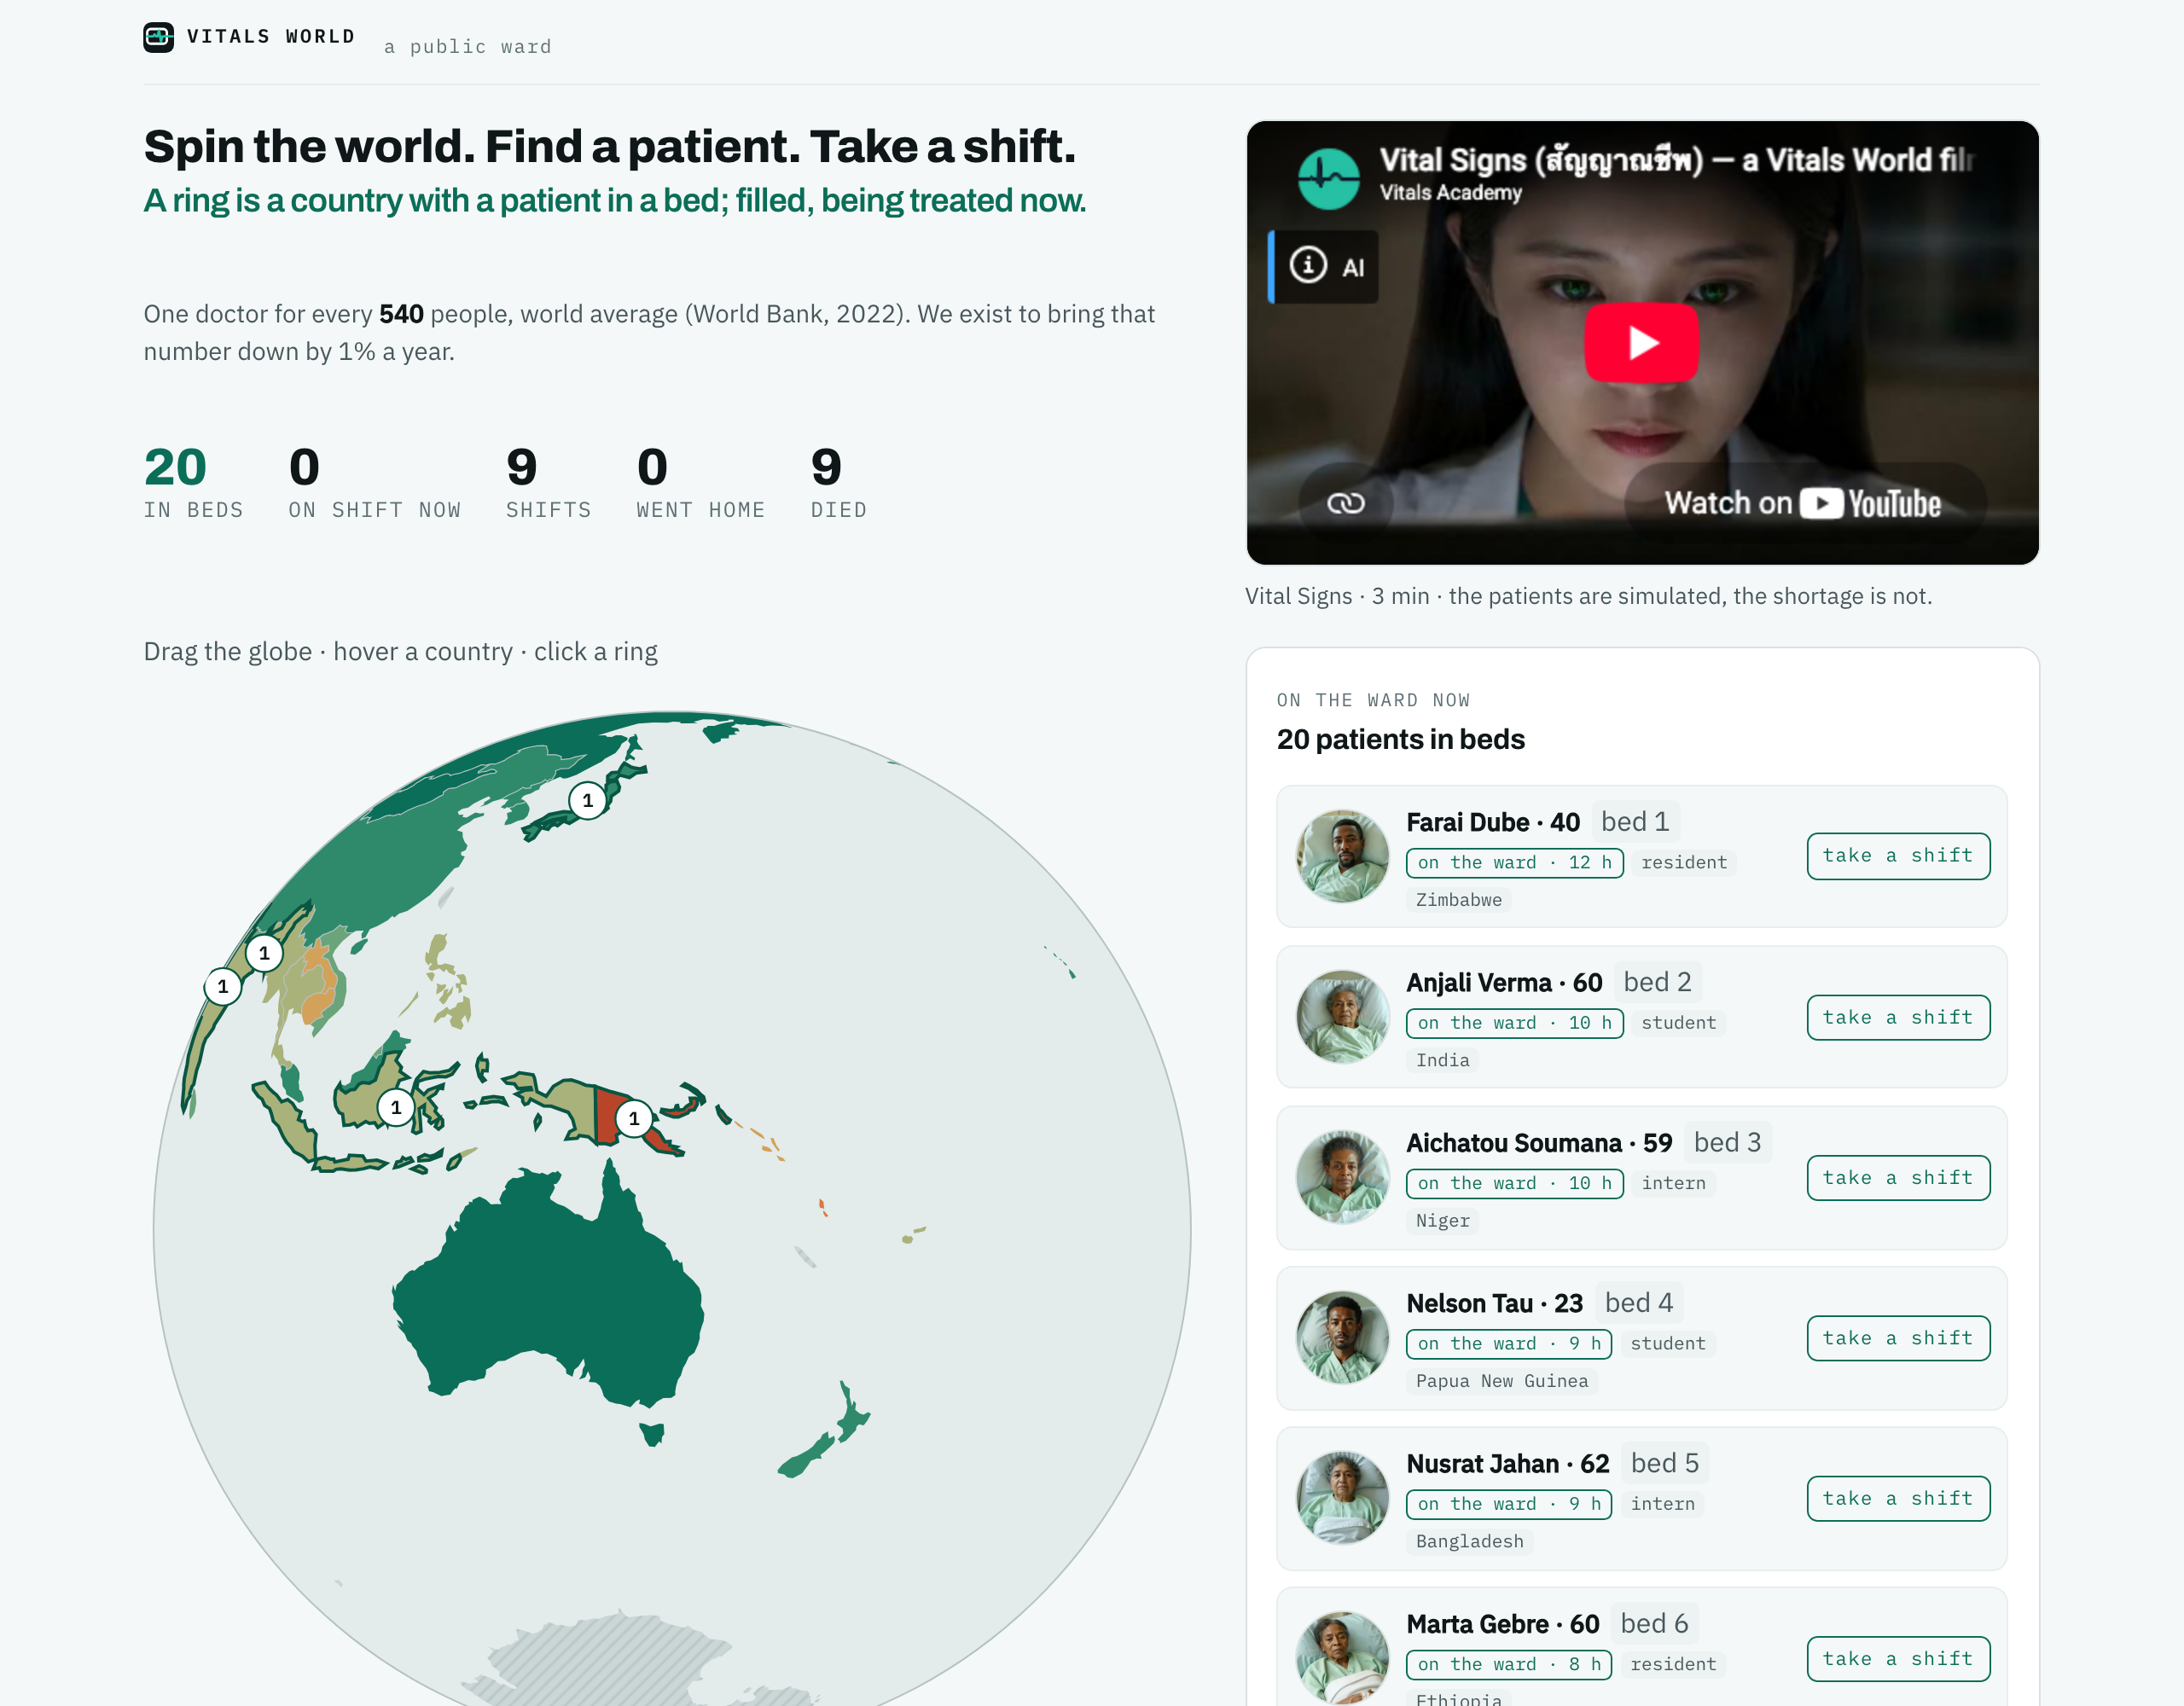Open Nelson Tau's patient photo
The image size is (2184, 1706).
coord(1342,1338)
